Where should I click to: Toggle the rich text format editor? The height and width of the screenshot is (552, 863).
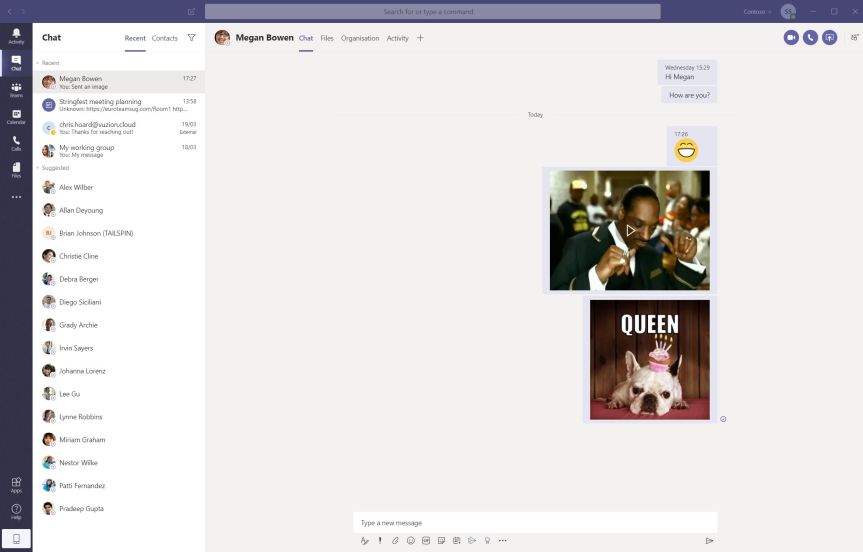point(365,540)
